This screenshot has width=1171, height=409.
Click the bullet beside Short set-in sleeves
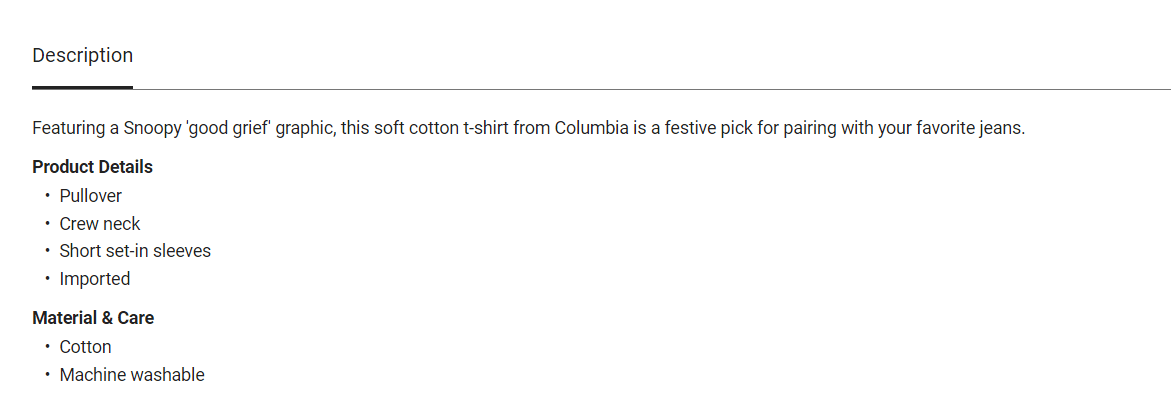[46, 251]
